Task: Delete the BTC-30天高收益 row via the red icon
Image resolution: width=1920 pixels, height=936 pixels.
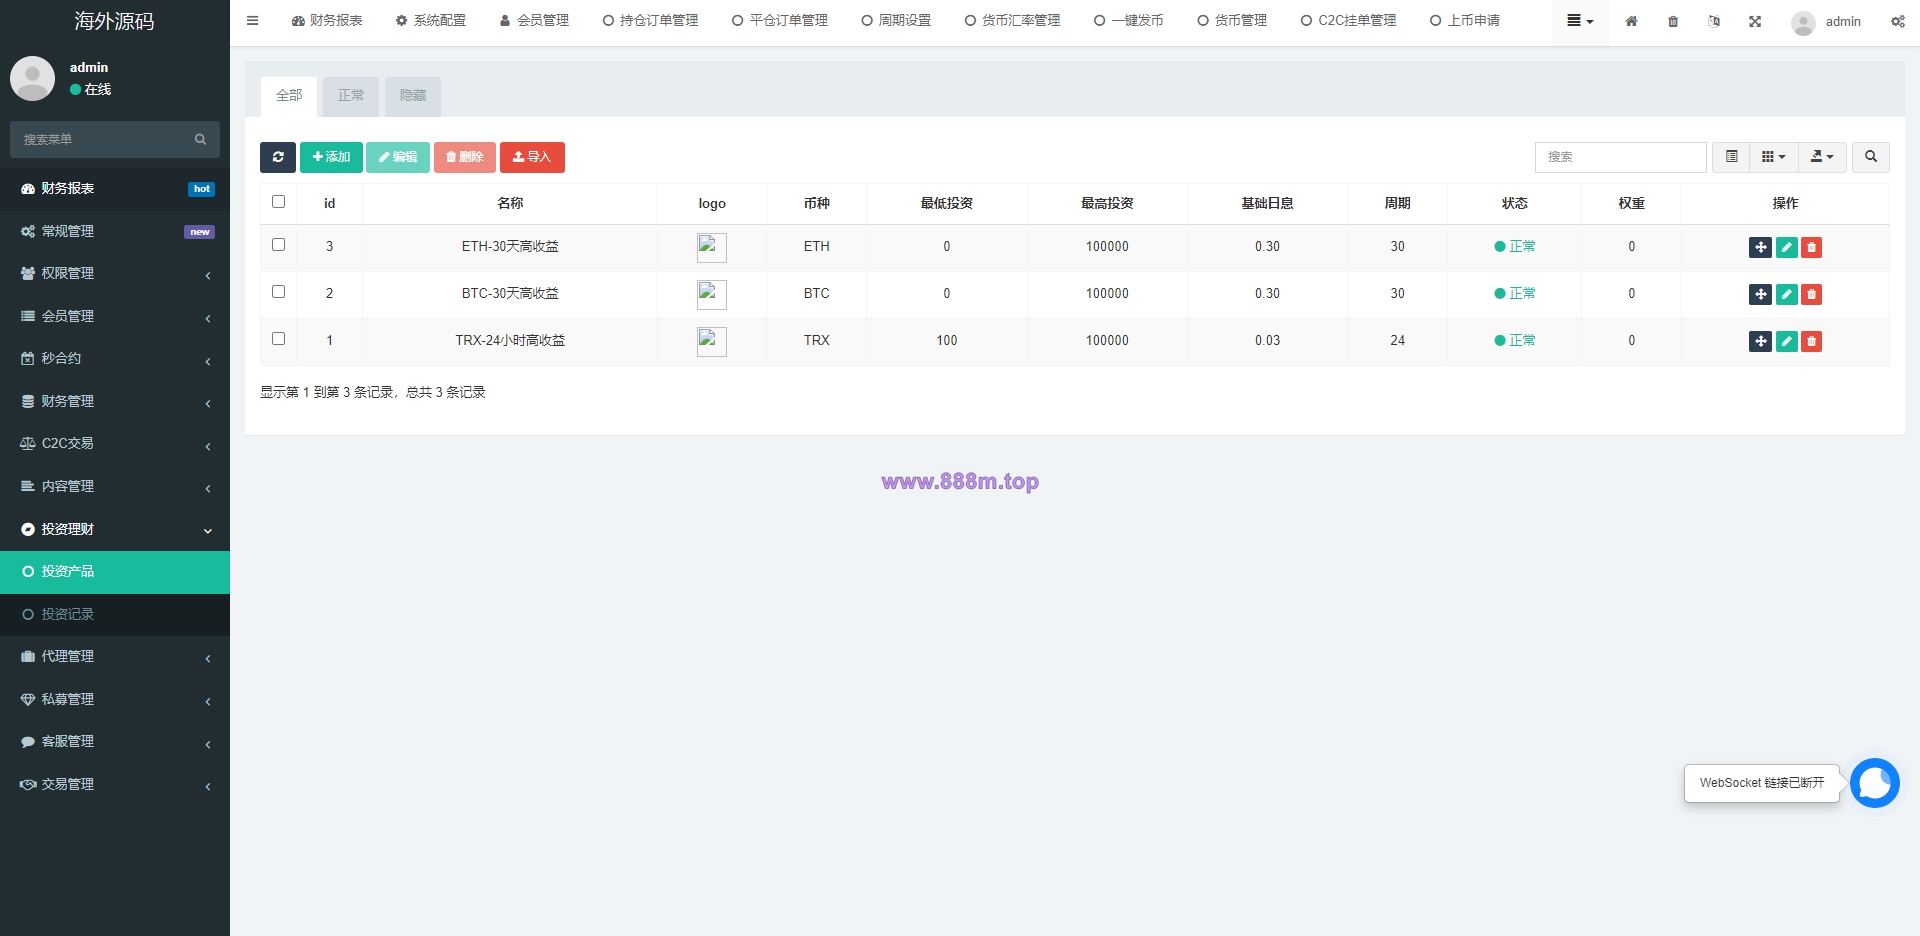Action: [x=1811, y=294]
